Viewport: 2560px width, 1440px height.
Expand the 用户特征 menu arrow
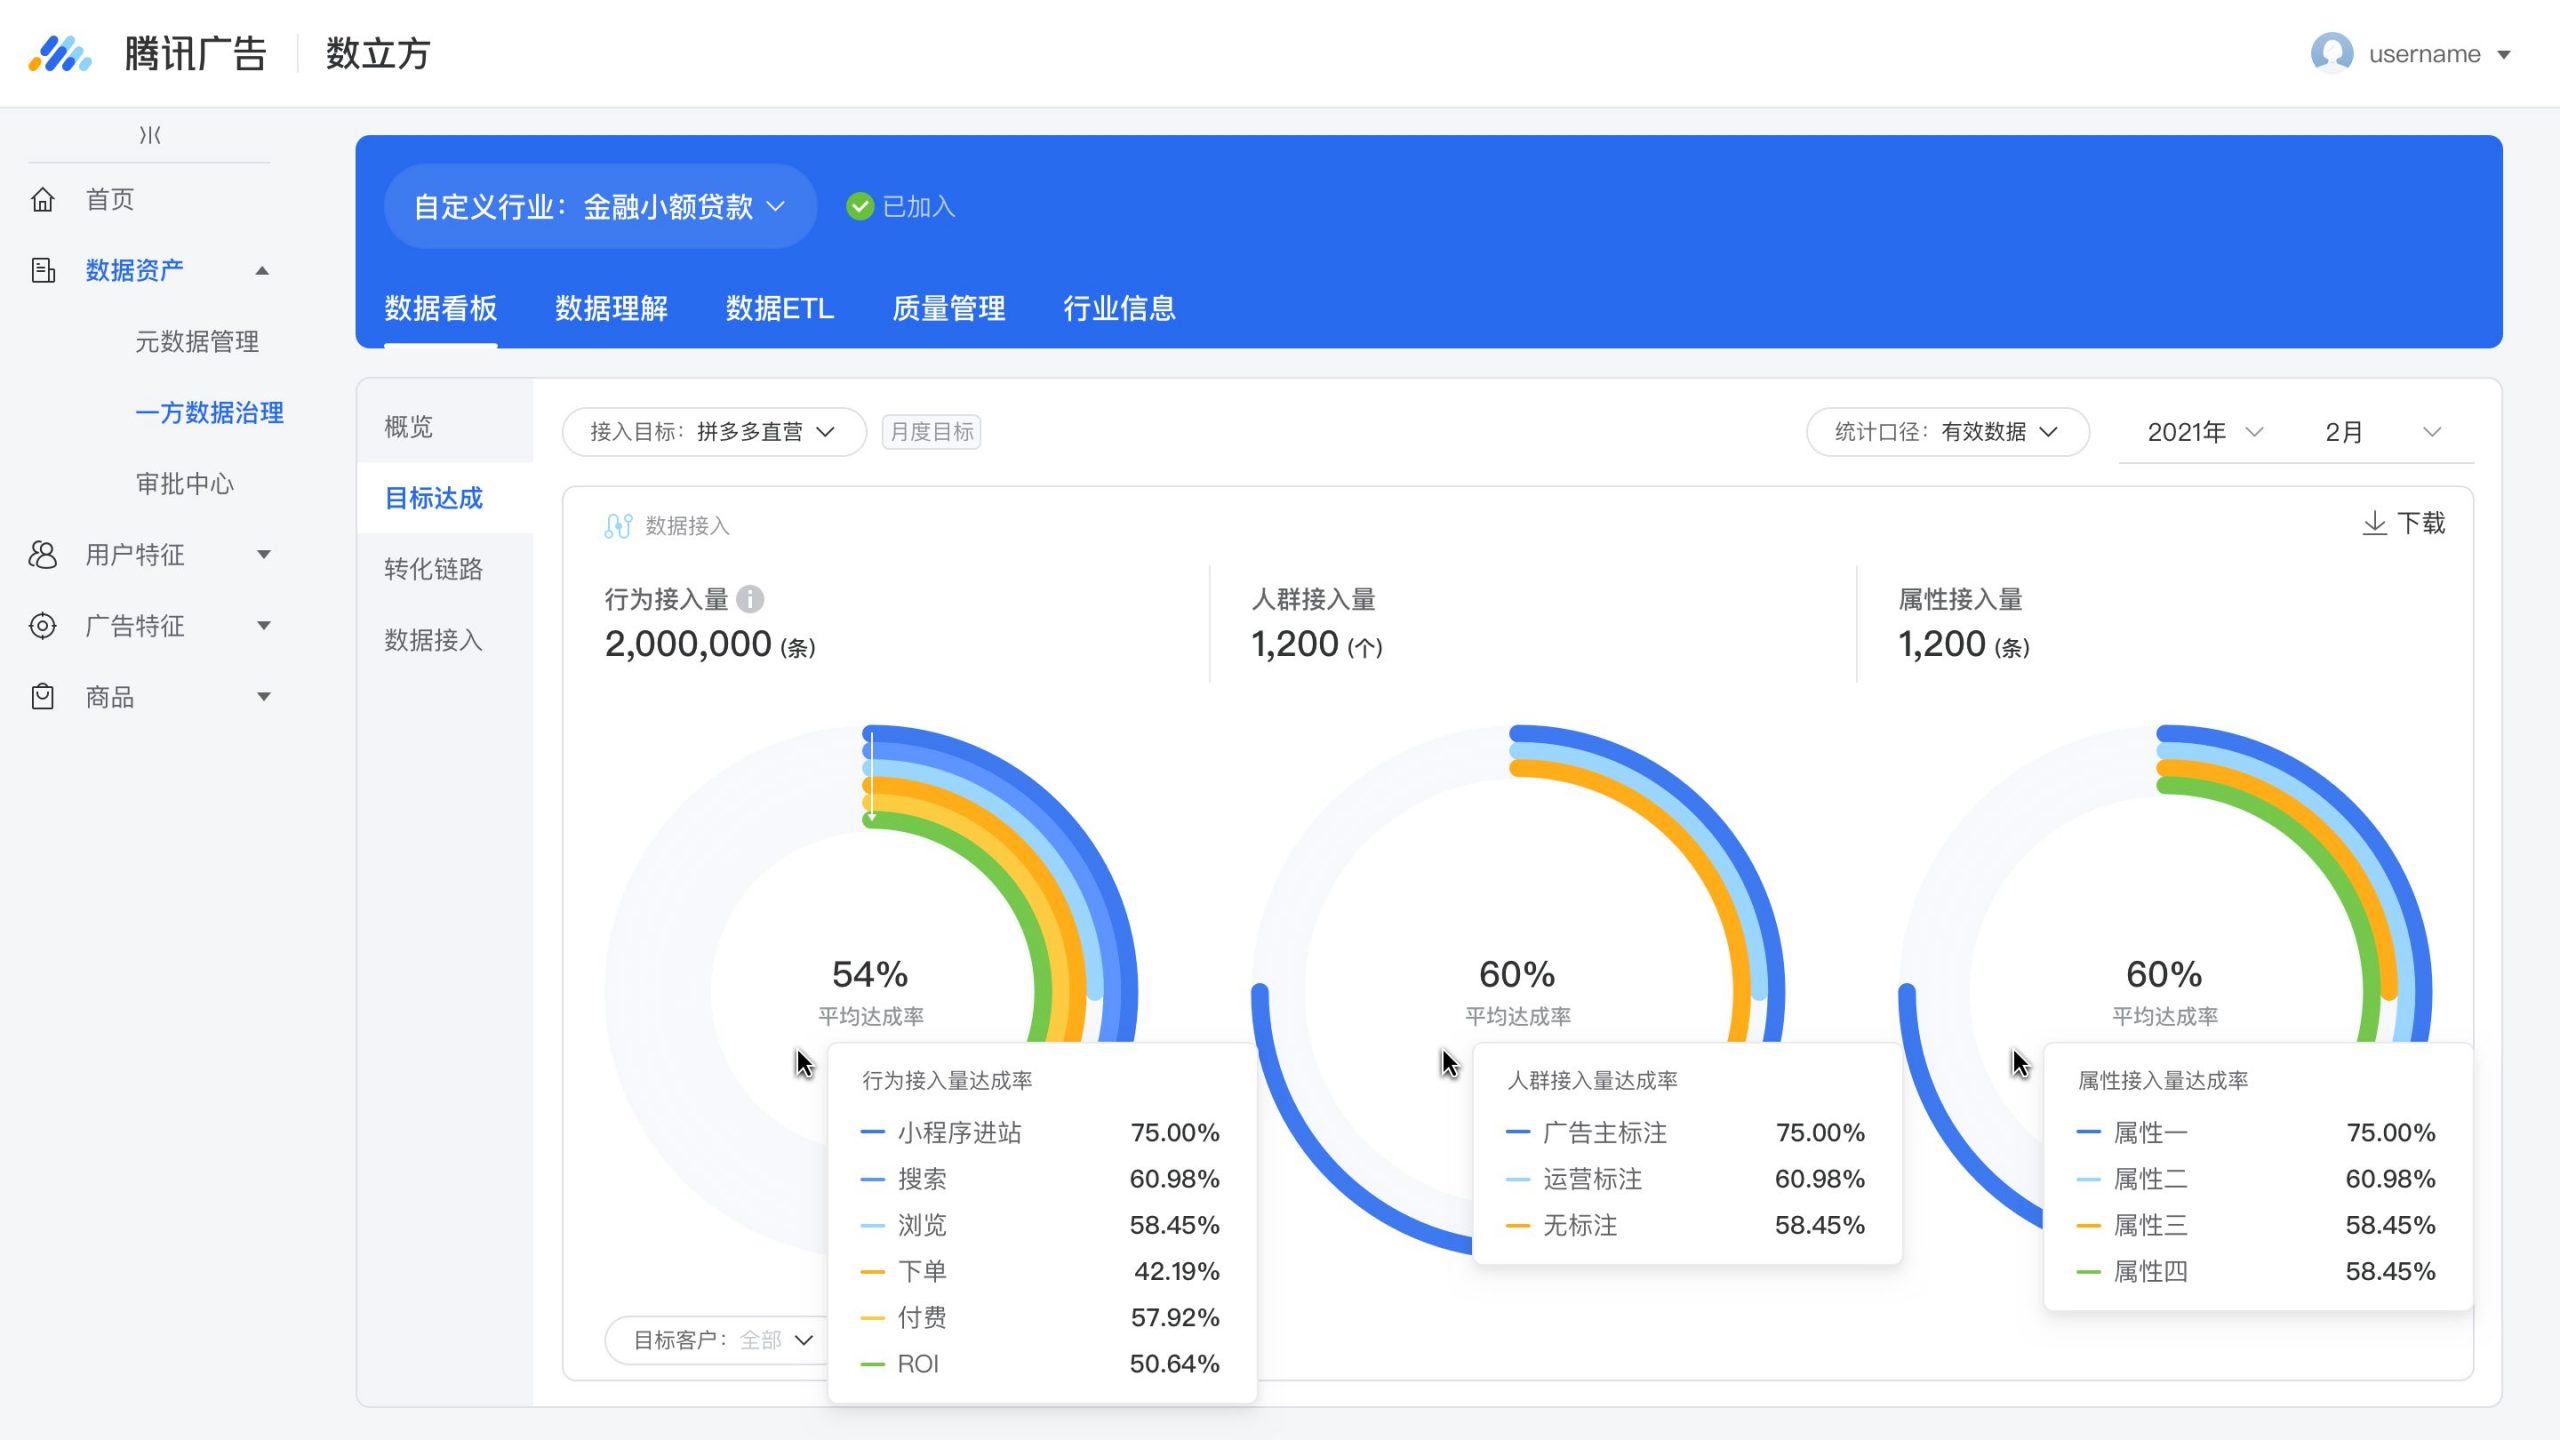point(264,555)
